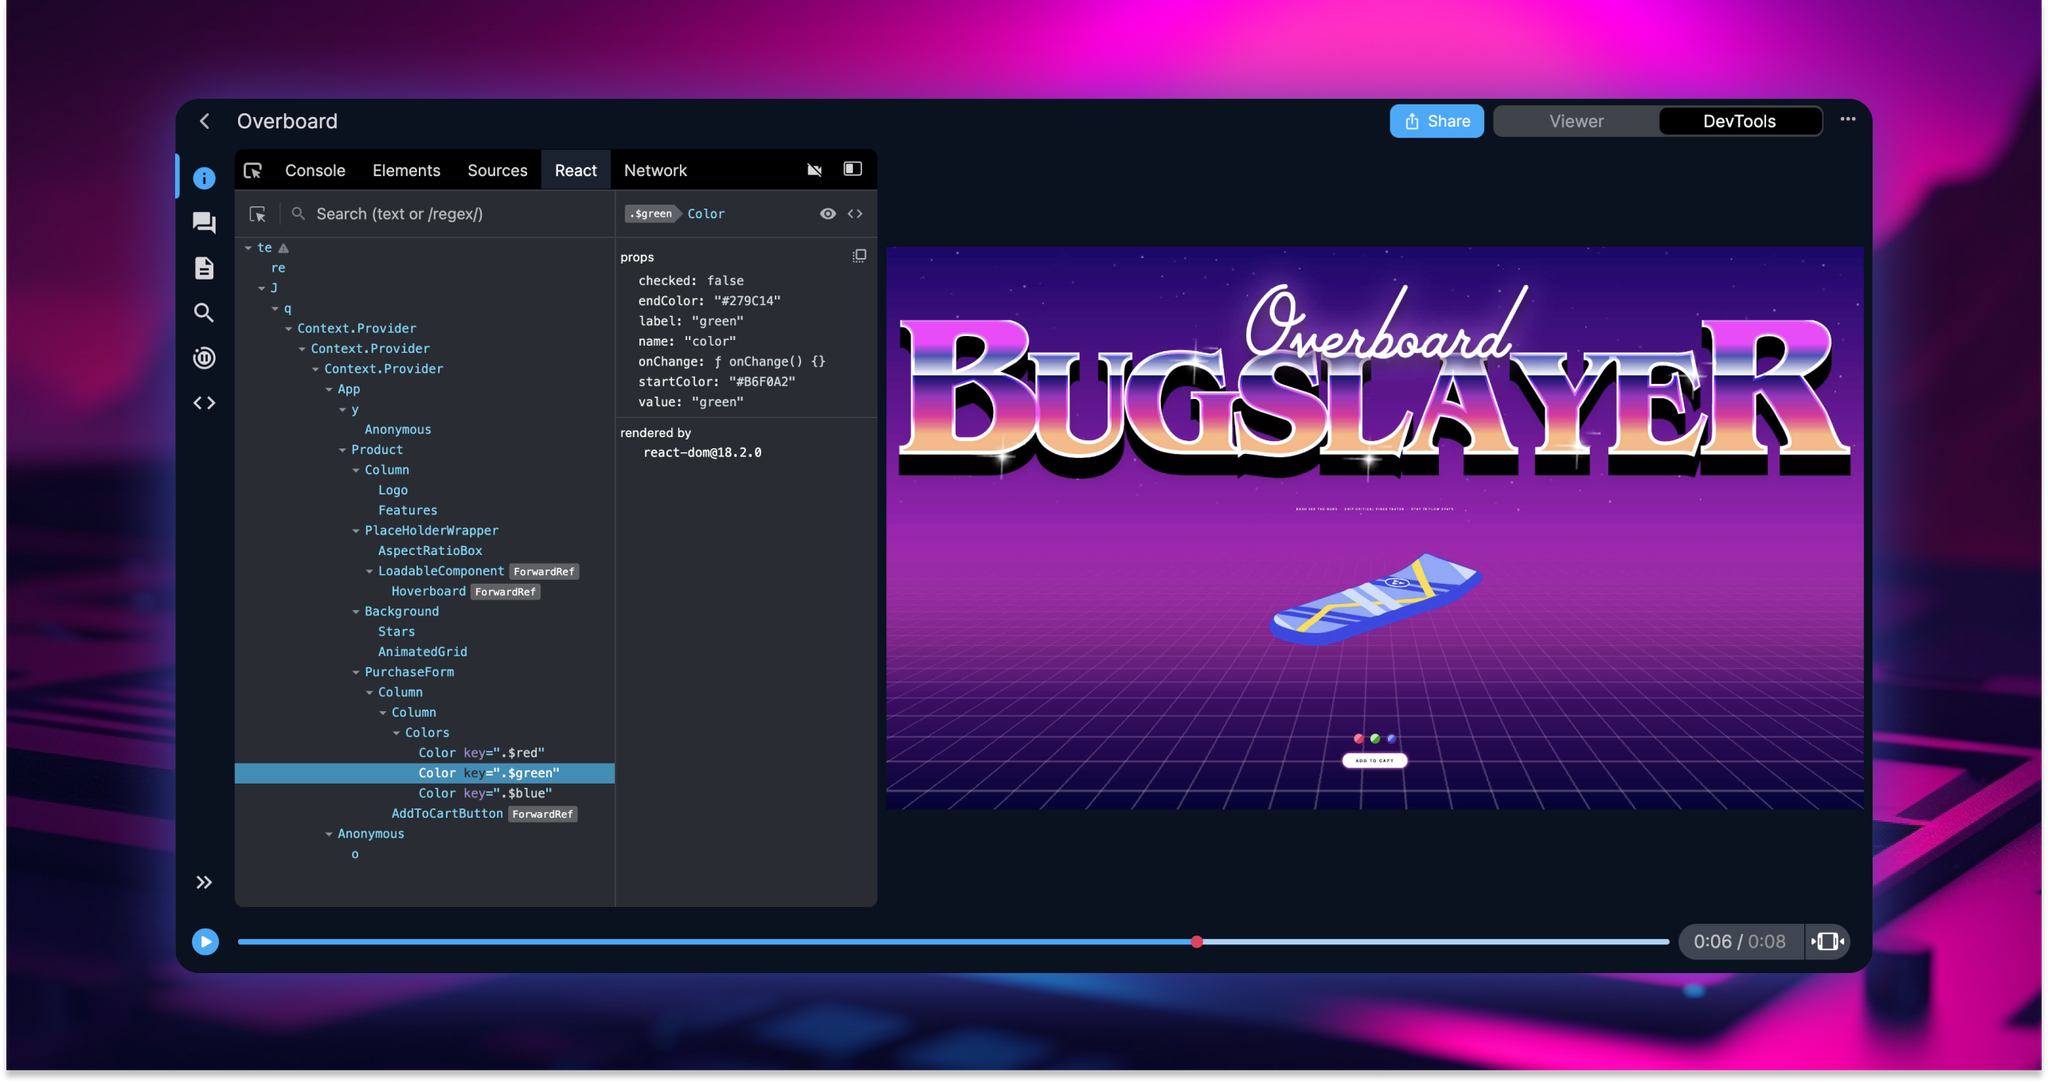The height and width of the screenshot is (1083, 2048).
Task: Click the red playhead marker on the timeline
Action: pyautogui.click(x=1197, y=942)
